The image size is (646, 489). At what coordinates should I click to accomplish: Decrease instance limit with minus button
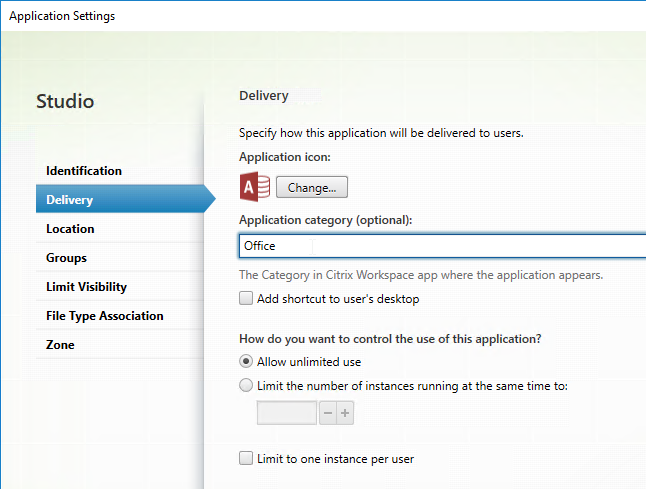coord(328,413)
